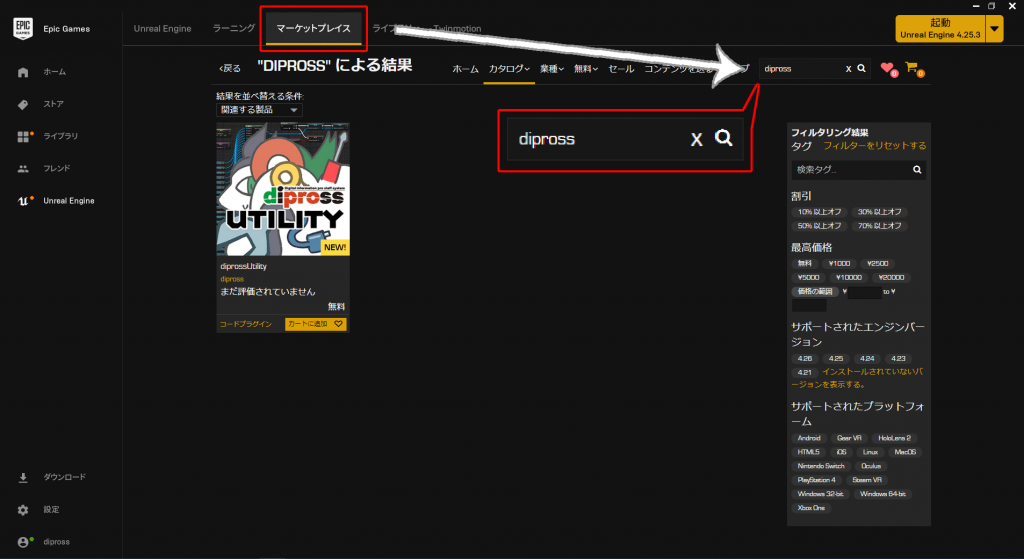Click the 検索タグ input field
Viewport: 1024px width, 559px height.
[x=850, y=170]
